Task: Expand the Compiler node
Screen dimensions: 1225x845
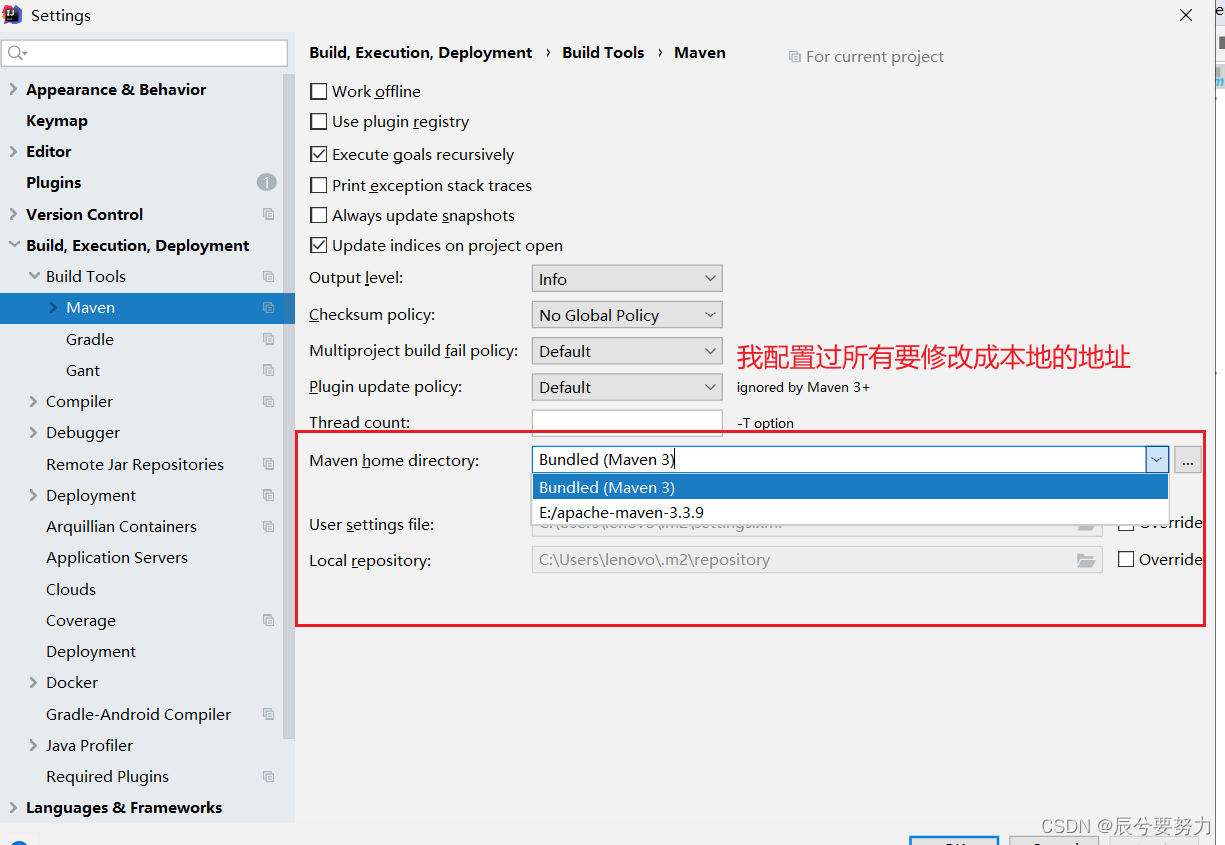Action: tap(33, 401)
